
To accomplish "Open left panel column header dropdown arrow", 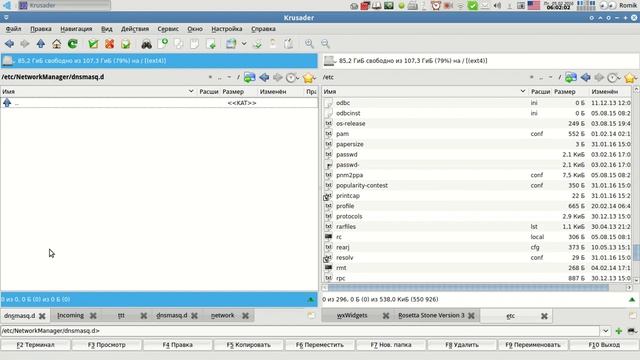I will pos(191,91).
